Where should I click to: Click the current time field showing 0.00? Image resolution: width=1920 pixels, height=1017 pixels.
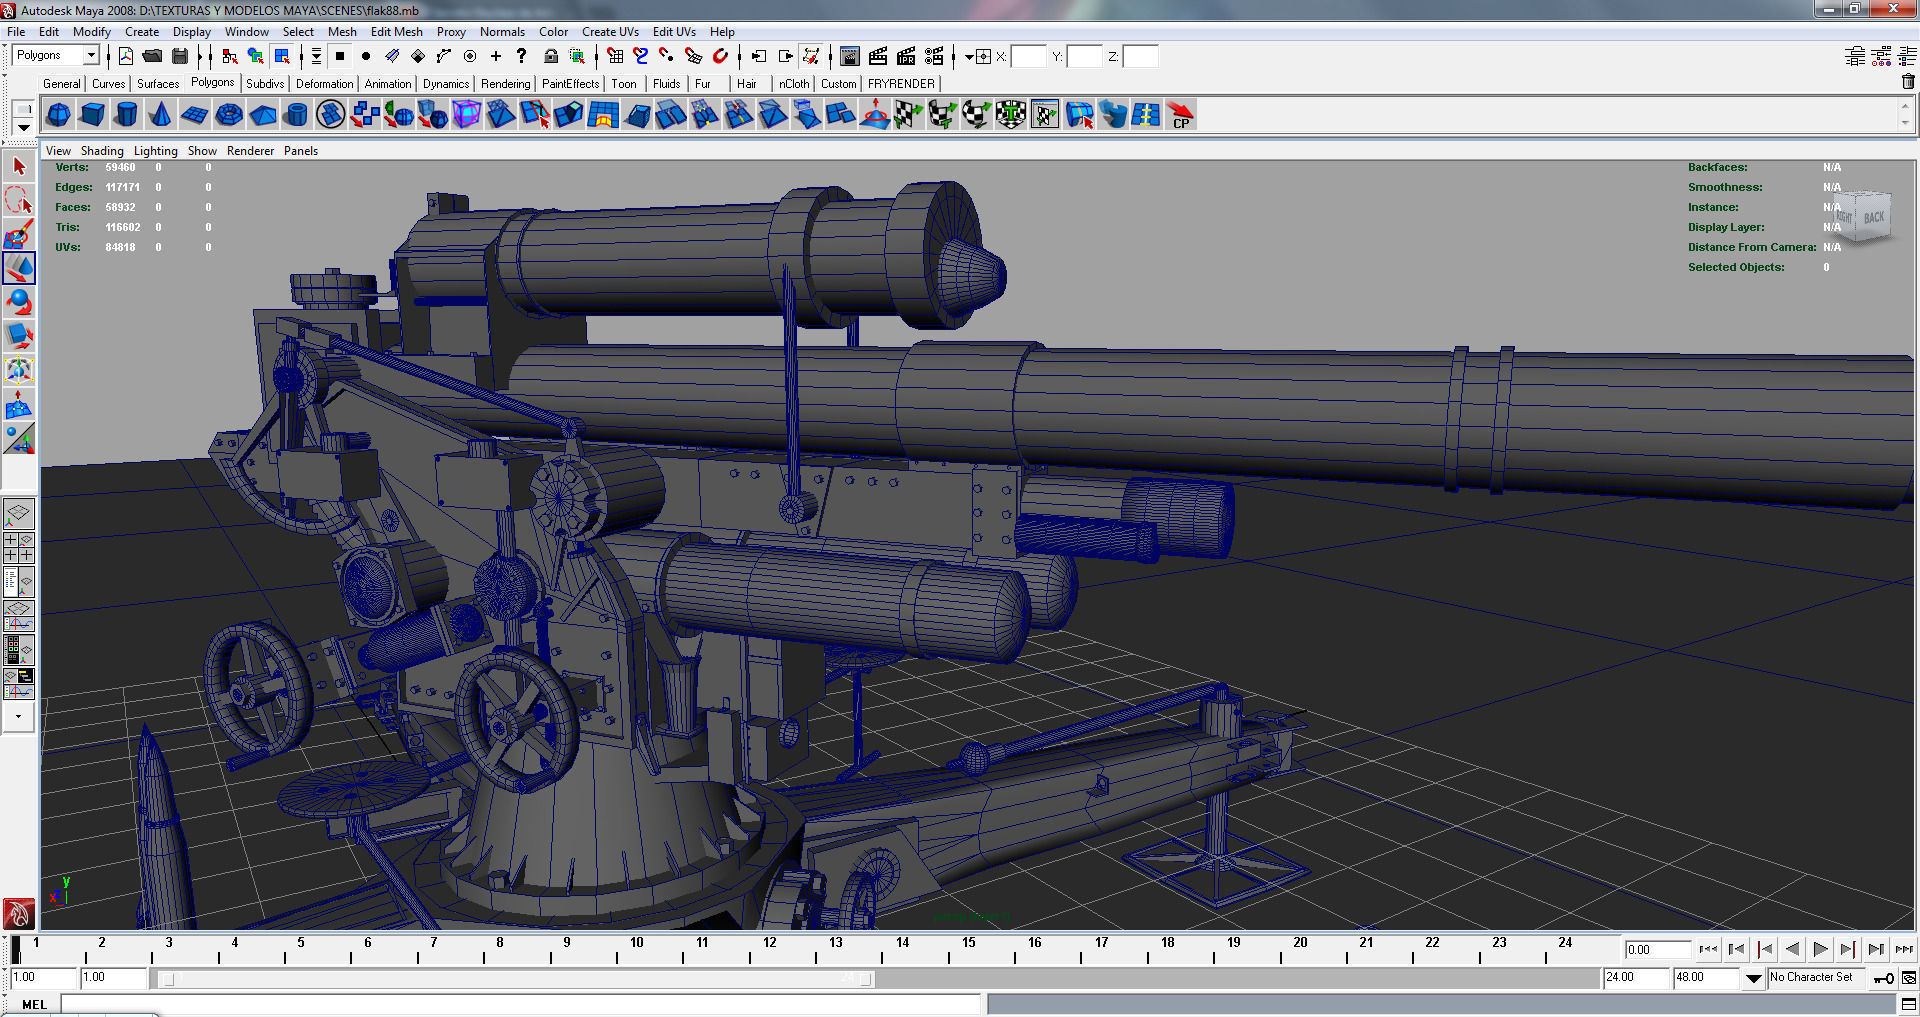point(1657,950)
